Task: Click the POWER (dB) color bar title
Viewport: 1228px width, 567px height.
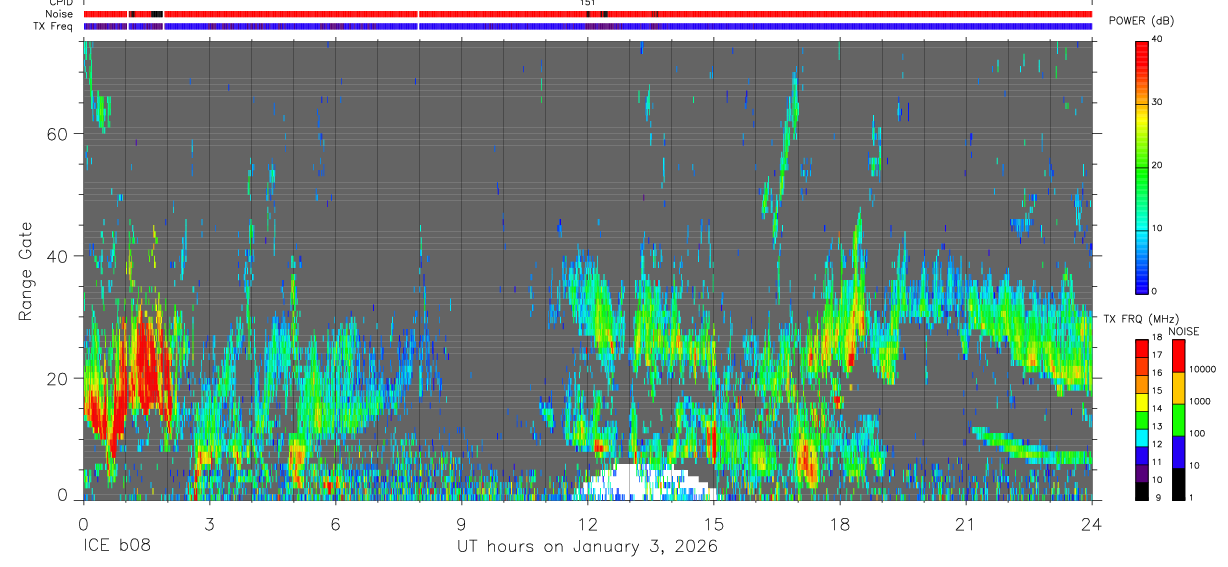Action: (x=1141, y=20)
